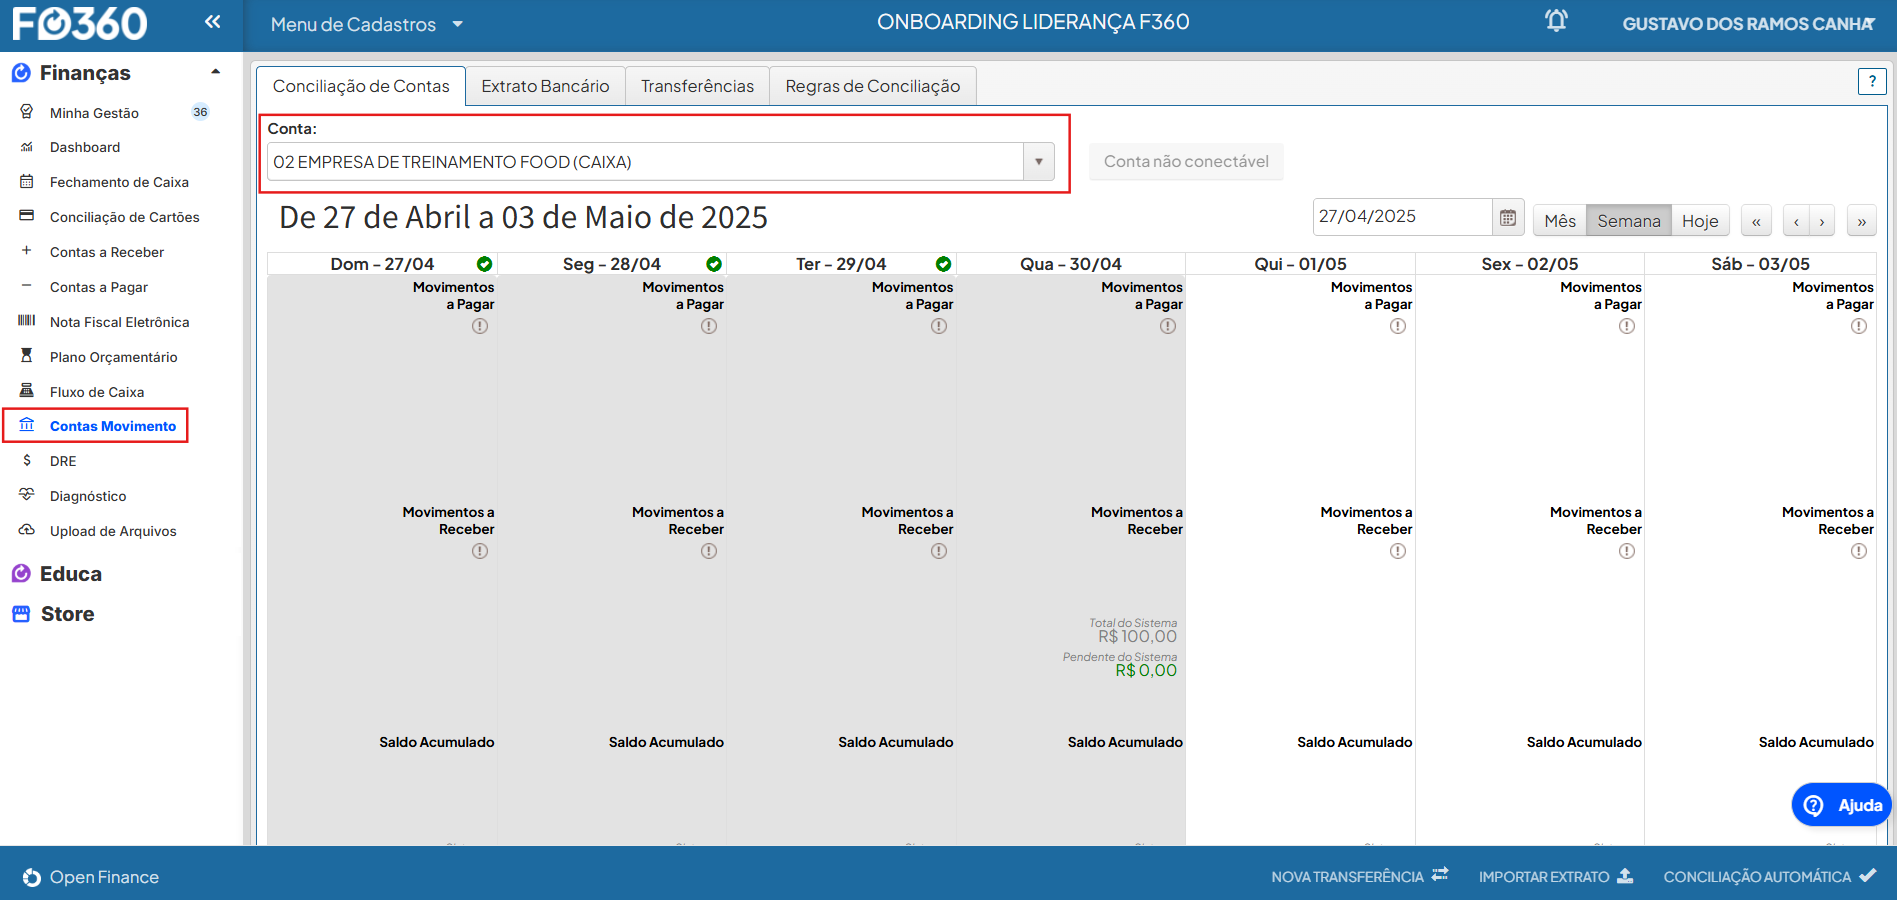Click Qui - 01/05 day header
Image resolution: width=1897 pixels, height=900 pixels.
(x=1300, y=264)
